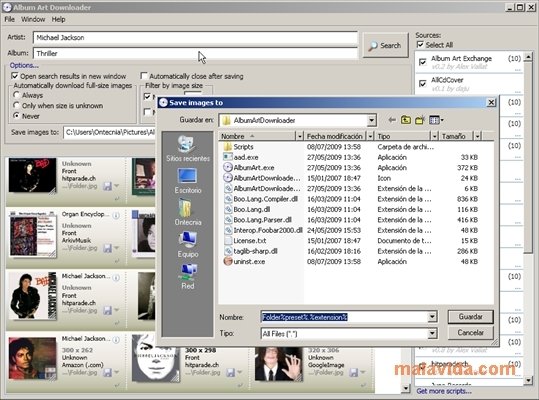Click the back arrow in save dialog toolbar

point(392,120)
